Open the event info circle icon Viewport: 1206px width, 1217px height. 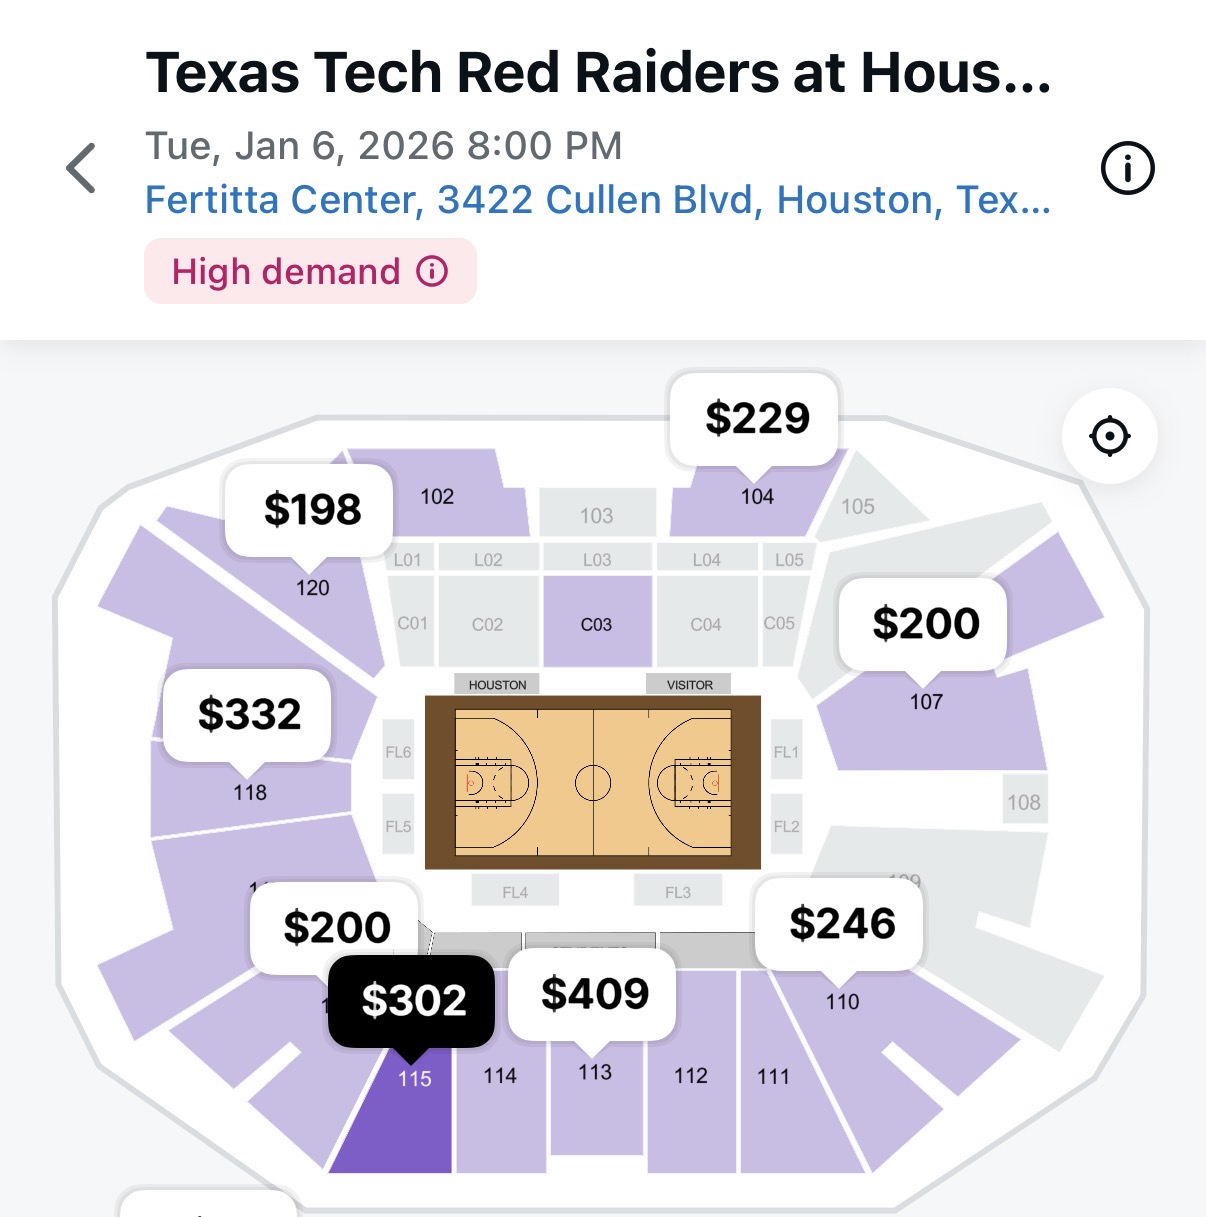[x=1127, y=168]
